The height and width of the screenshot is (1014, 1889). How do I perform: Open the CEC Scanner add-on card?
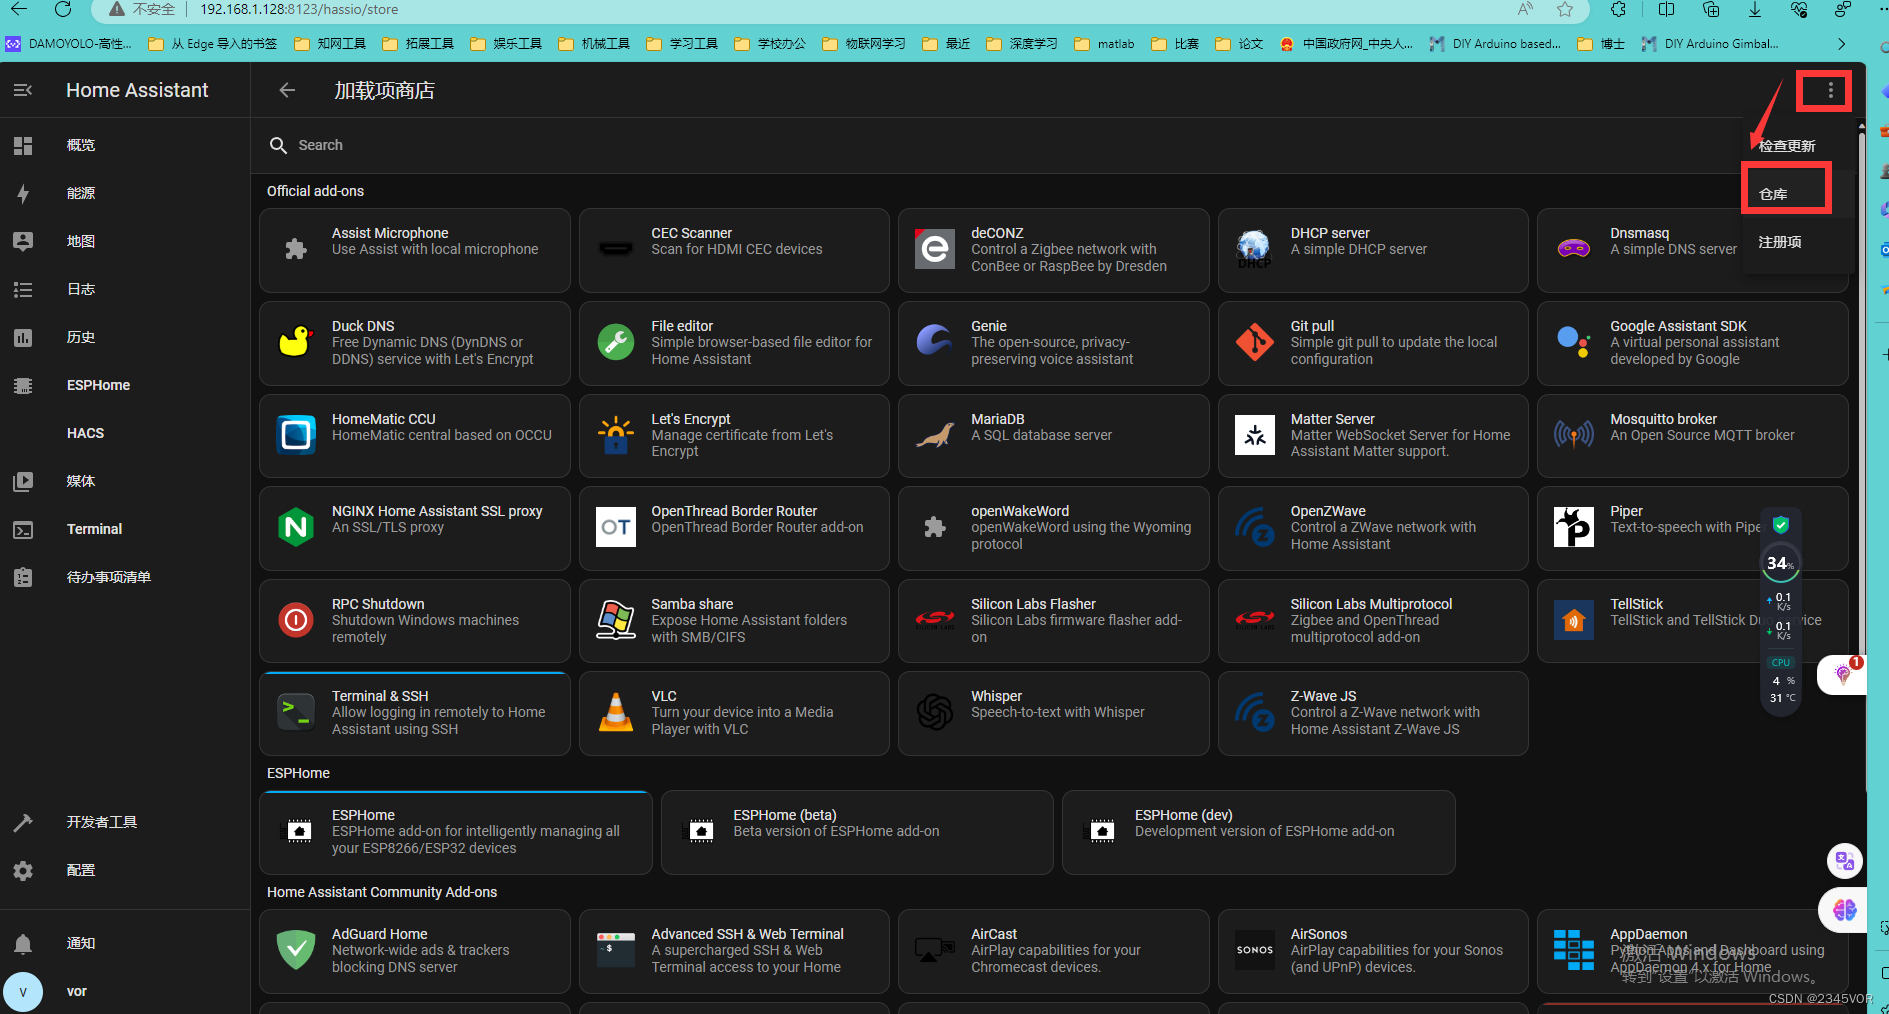(734, 250)
